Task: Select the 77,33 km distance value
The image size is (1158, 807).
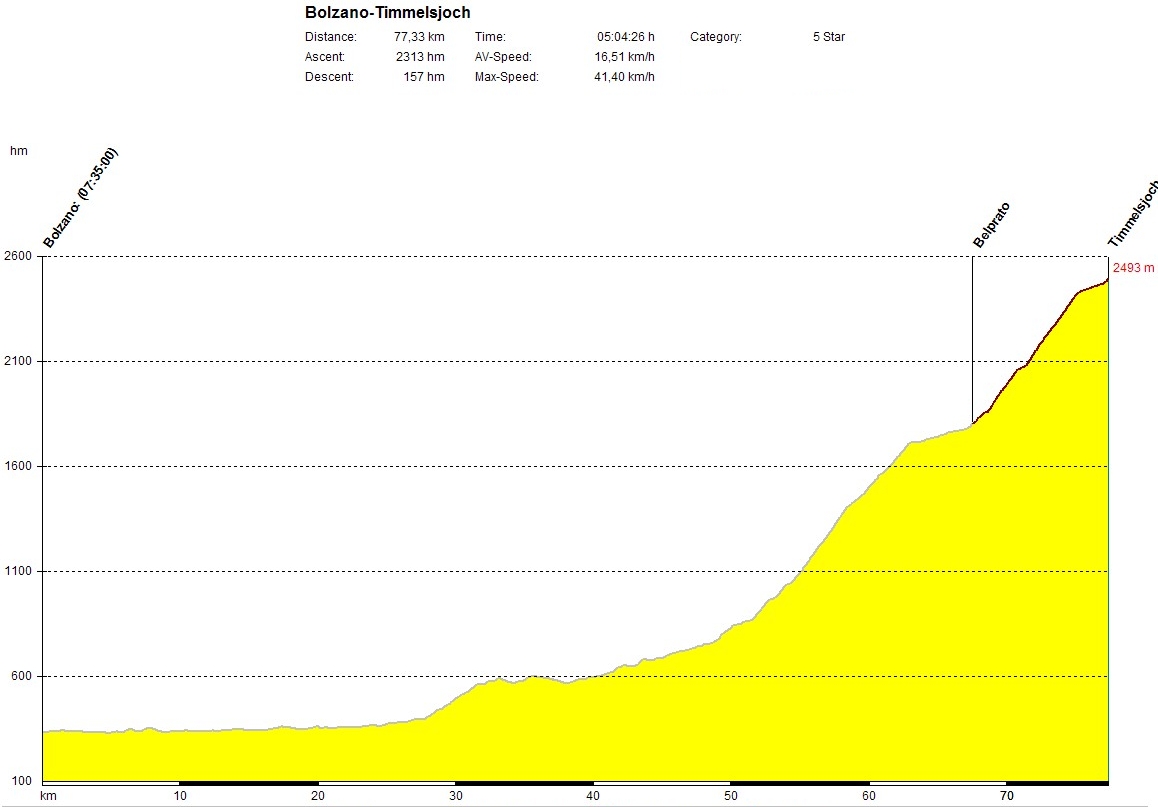Action: coord(419,37)
